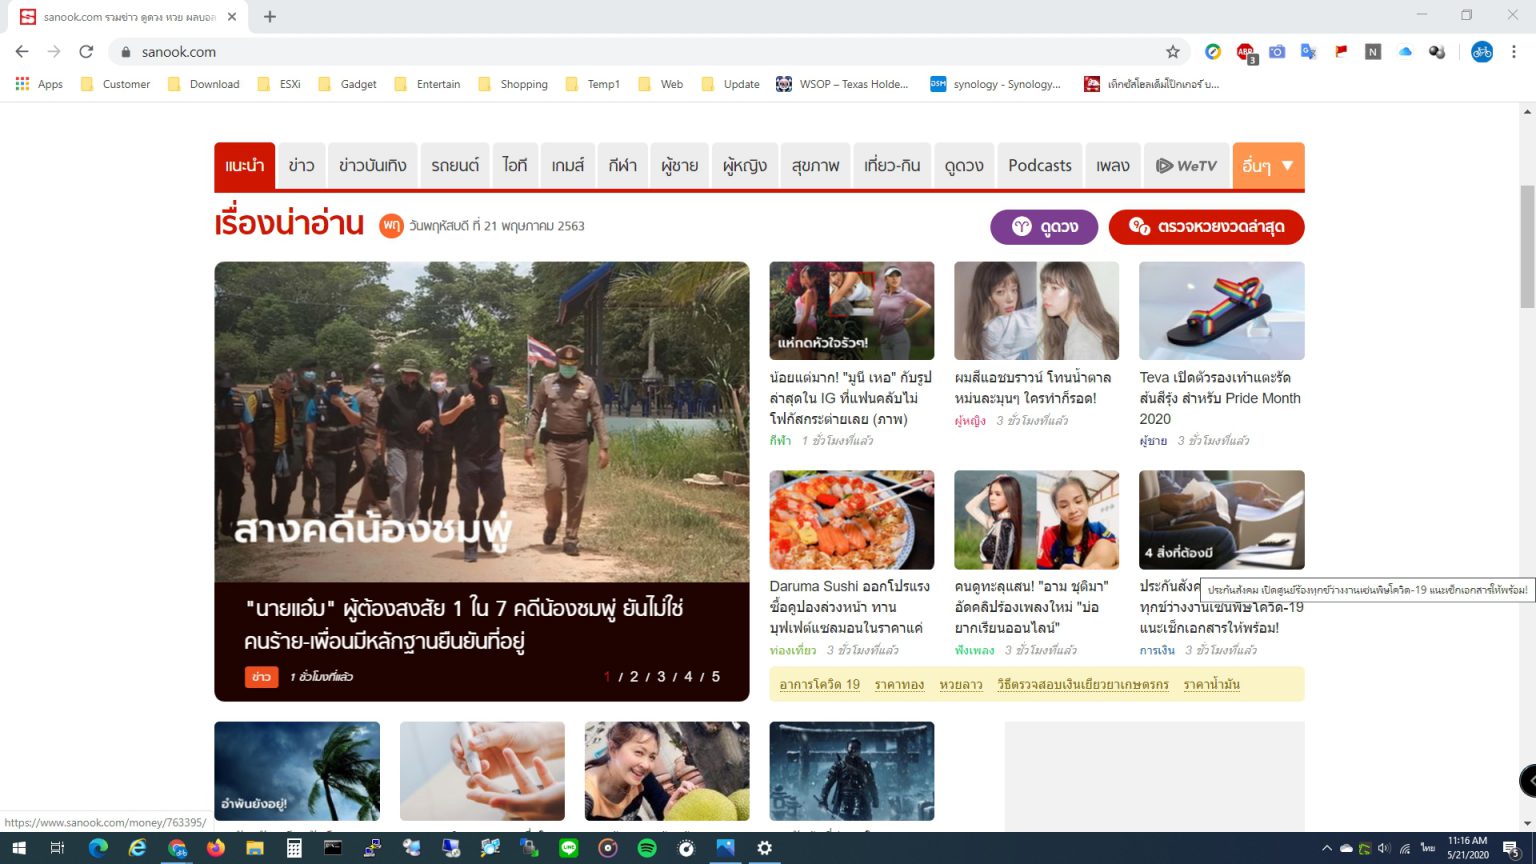This screenshot has width=1536, height=864.
Task: Bookmark this page with the star icon
Action: point(1171,51)
